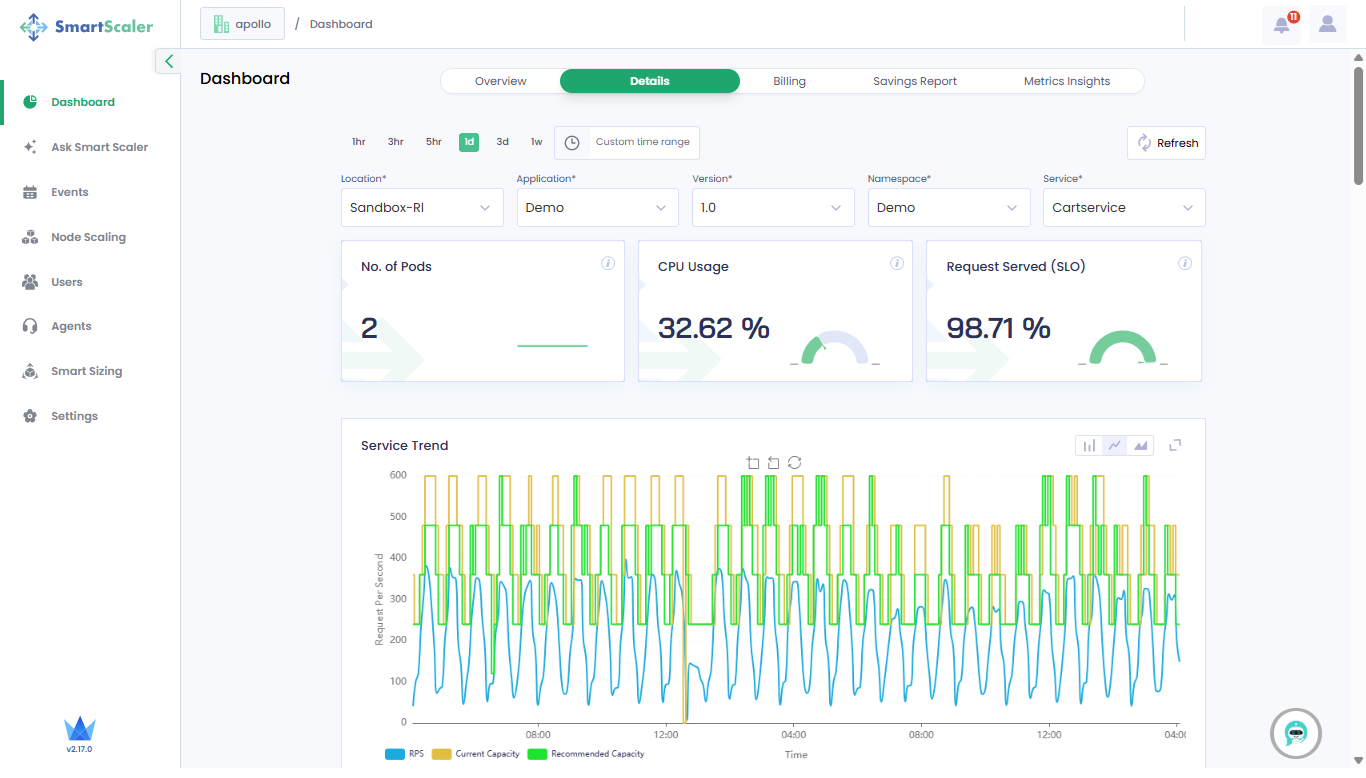Image resolution: width=1366 pixels, height=778 pixels.
Task: Click the Custom time range field
Action: [642, 142]
